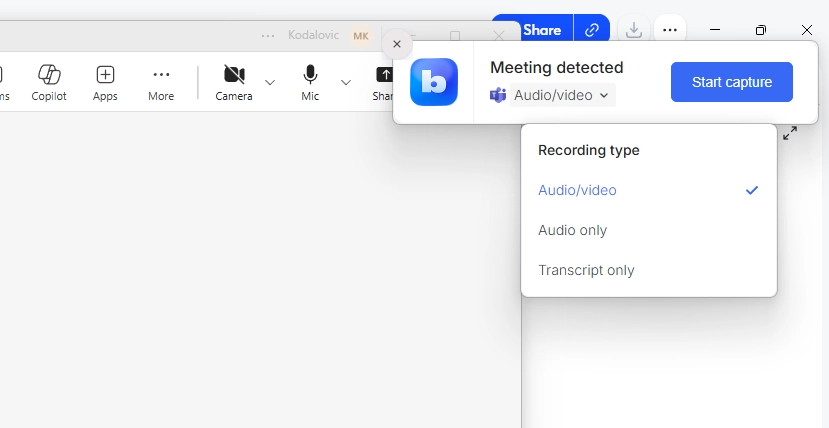This screenshot has height=428, width=829.
Task: Dismiss the Meeting detected popup with X
Action: click(x=397, y=44)
